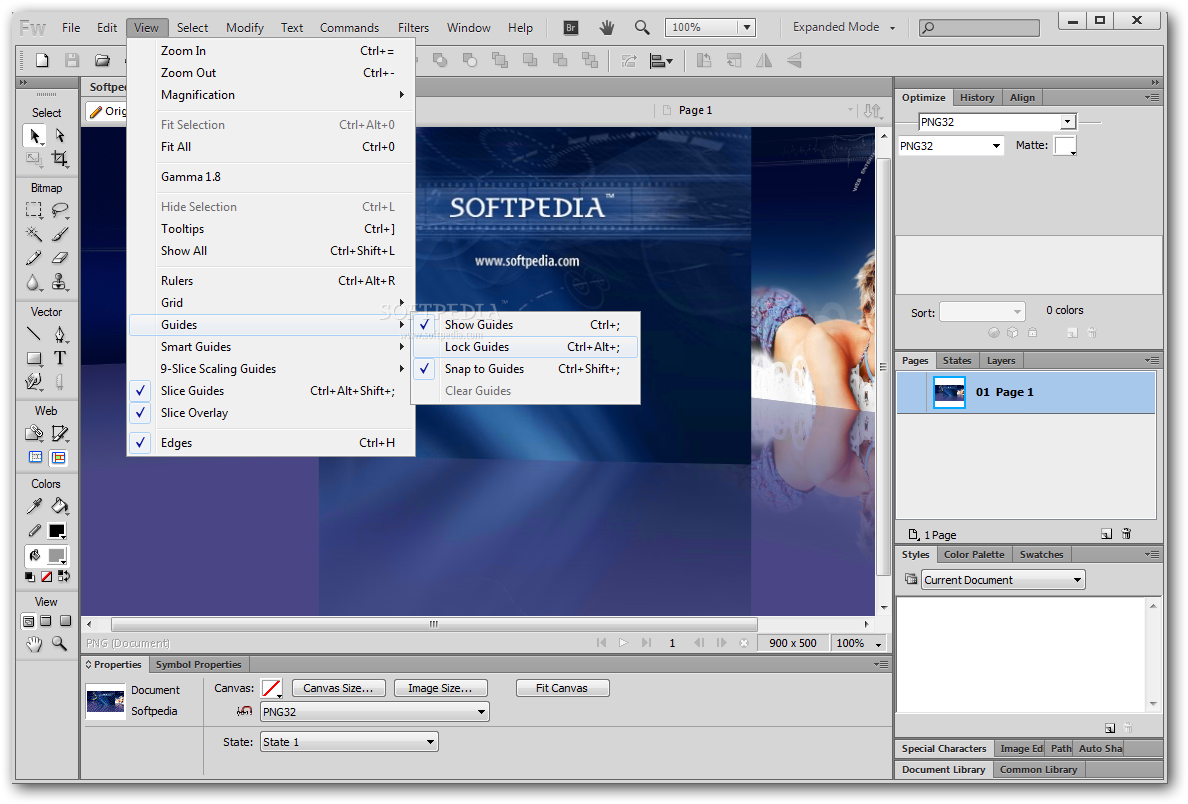Select the Text tool

[60, 358]
